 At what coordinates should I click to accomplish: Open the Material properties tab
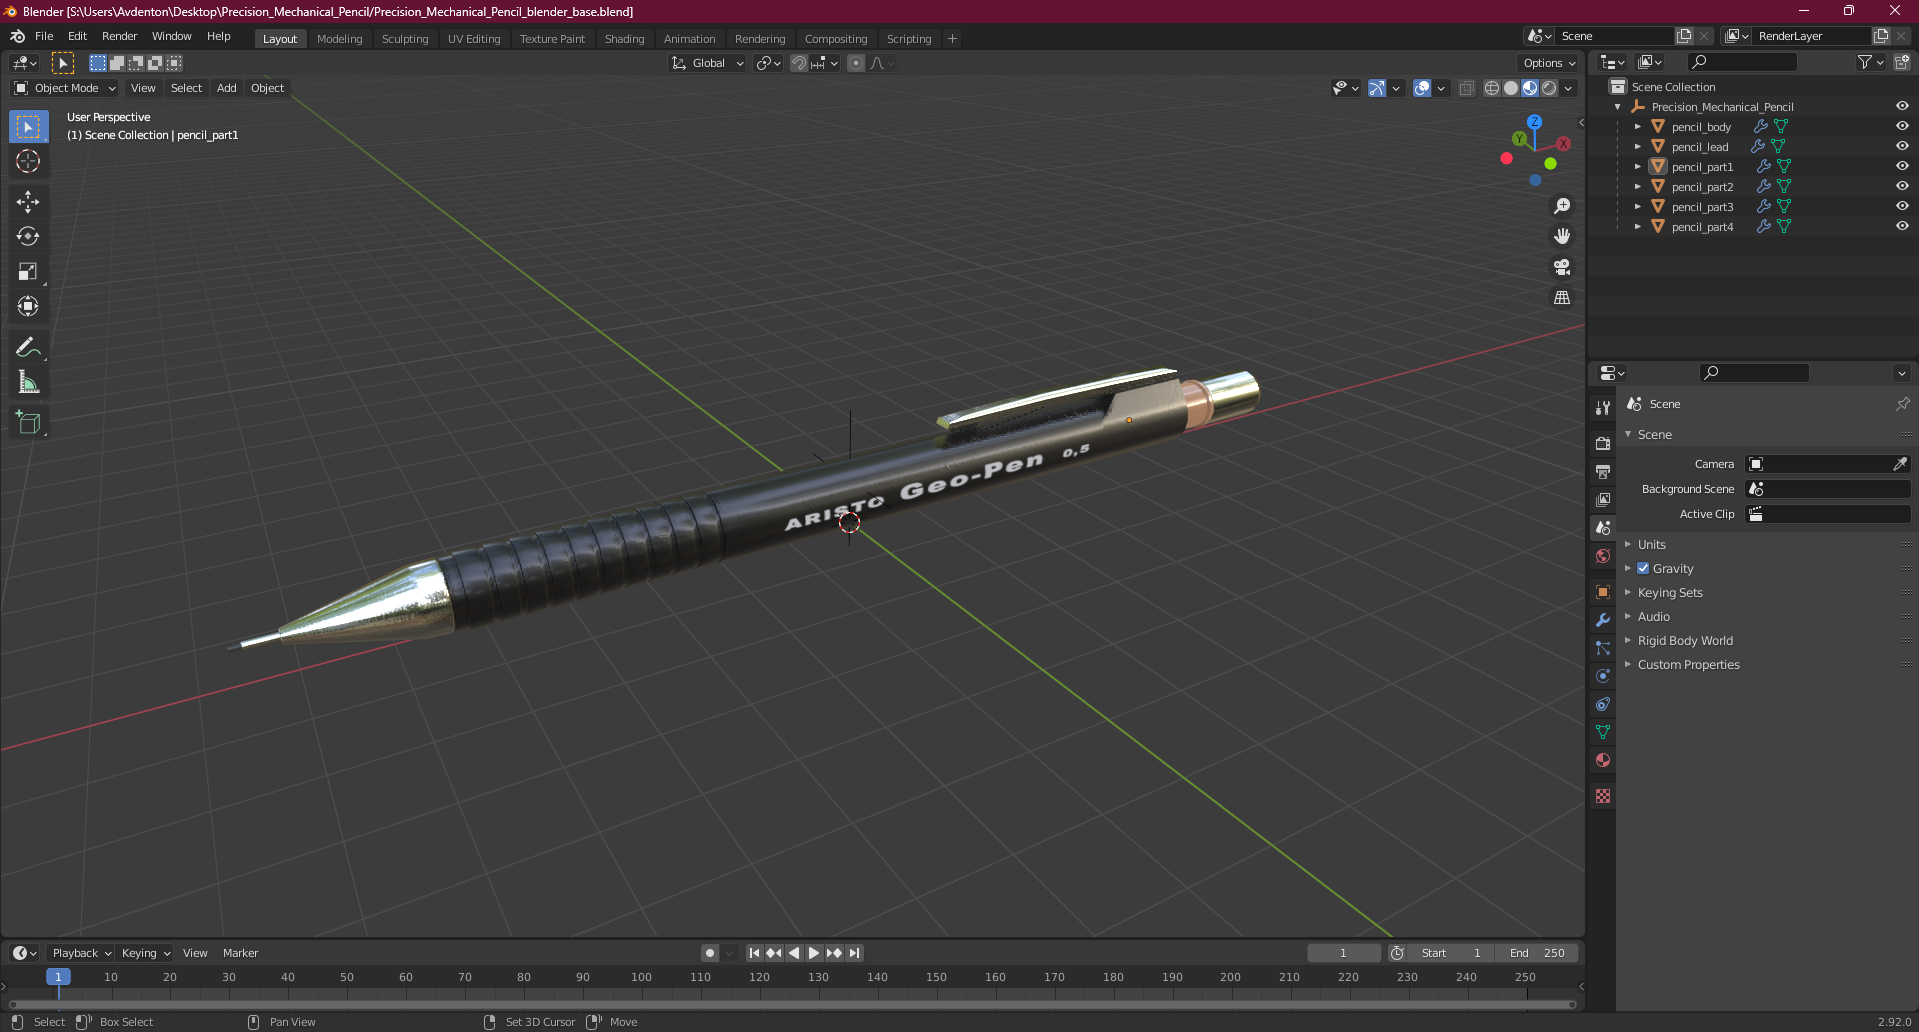[1603, 760]
